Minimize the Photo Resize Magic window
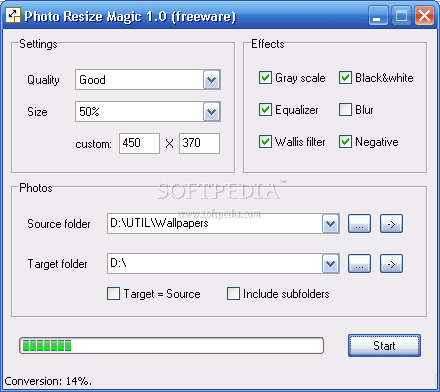The image size is (440, 392). (378, 16)
